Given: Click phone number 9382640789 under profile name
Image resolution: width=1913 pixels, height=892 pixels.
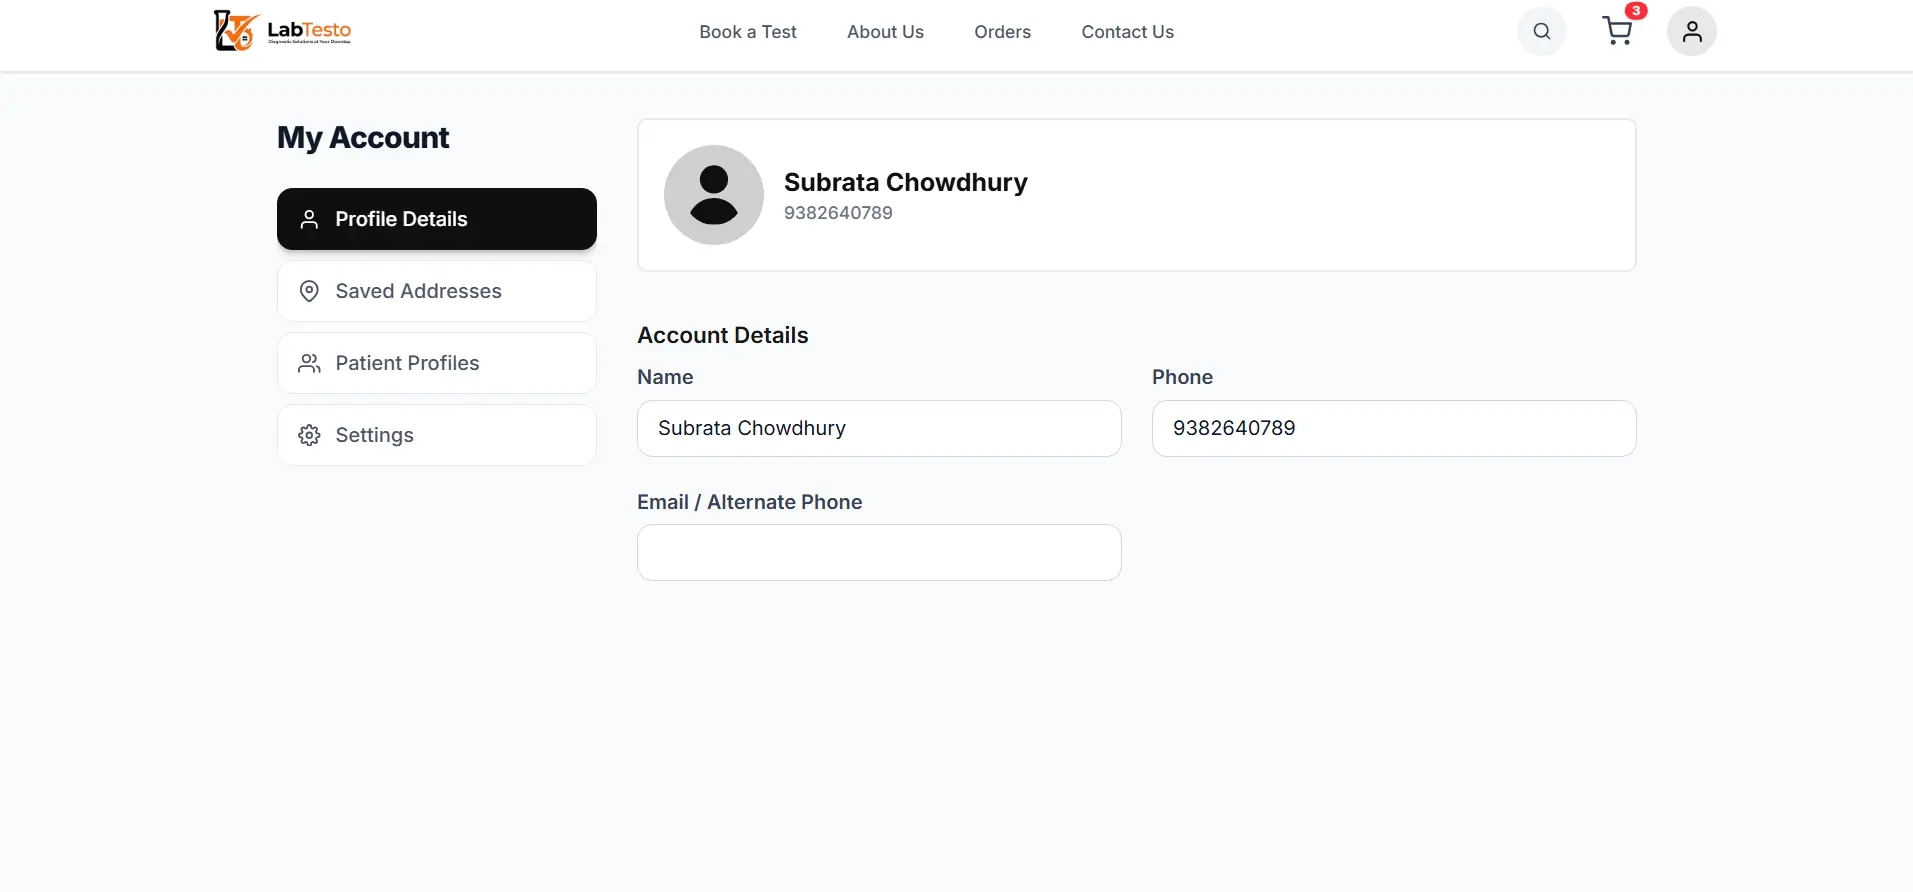Looking at the screenshot, I should tap(838, 213).
